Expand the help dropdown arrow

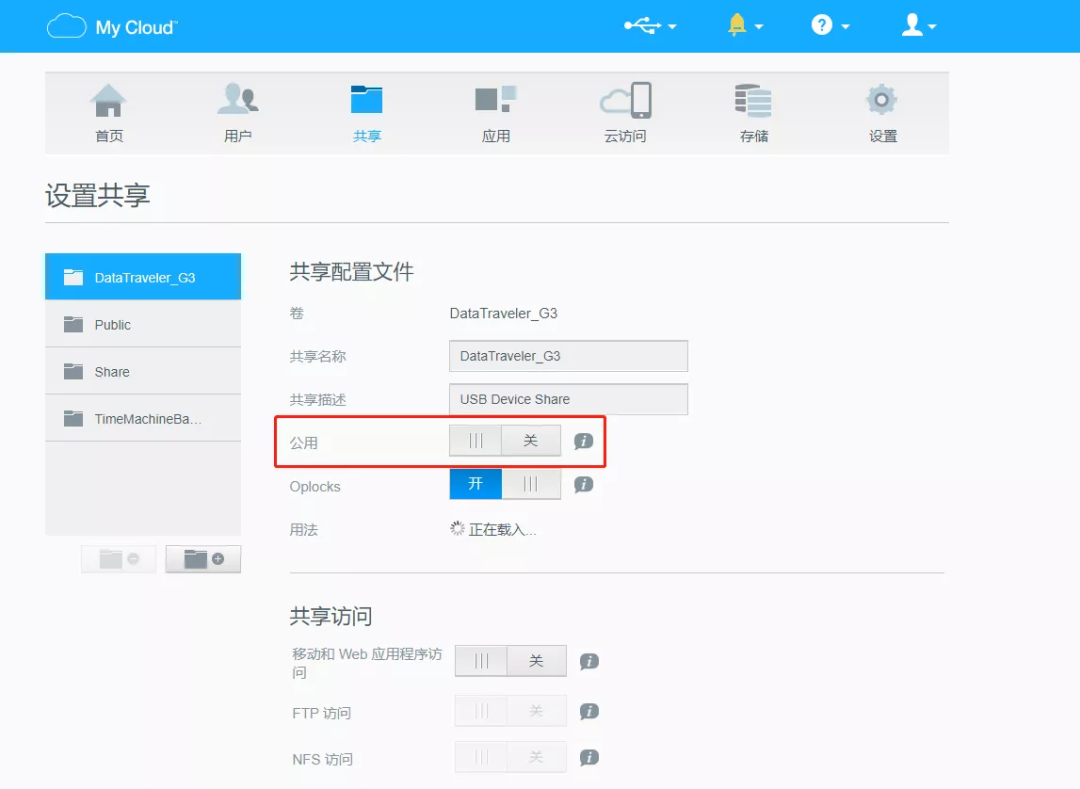click(845, 27)
